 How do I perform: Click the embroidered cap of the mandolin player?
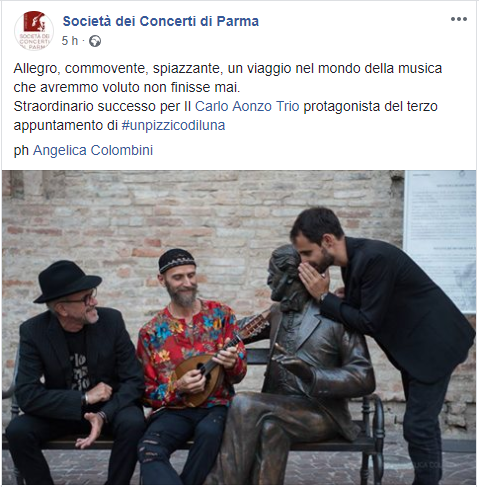(177, 259)
